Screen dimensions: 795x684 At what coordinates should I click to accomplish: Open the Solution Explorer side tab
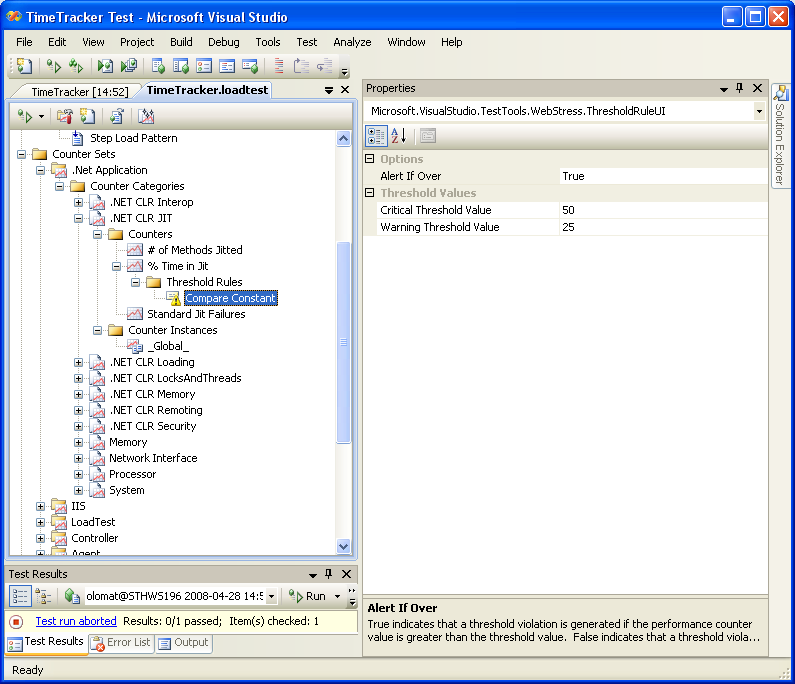tap(780, 136)
